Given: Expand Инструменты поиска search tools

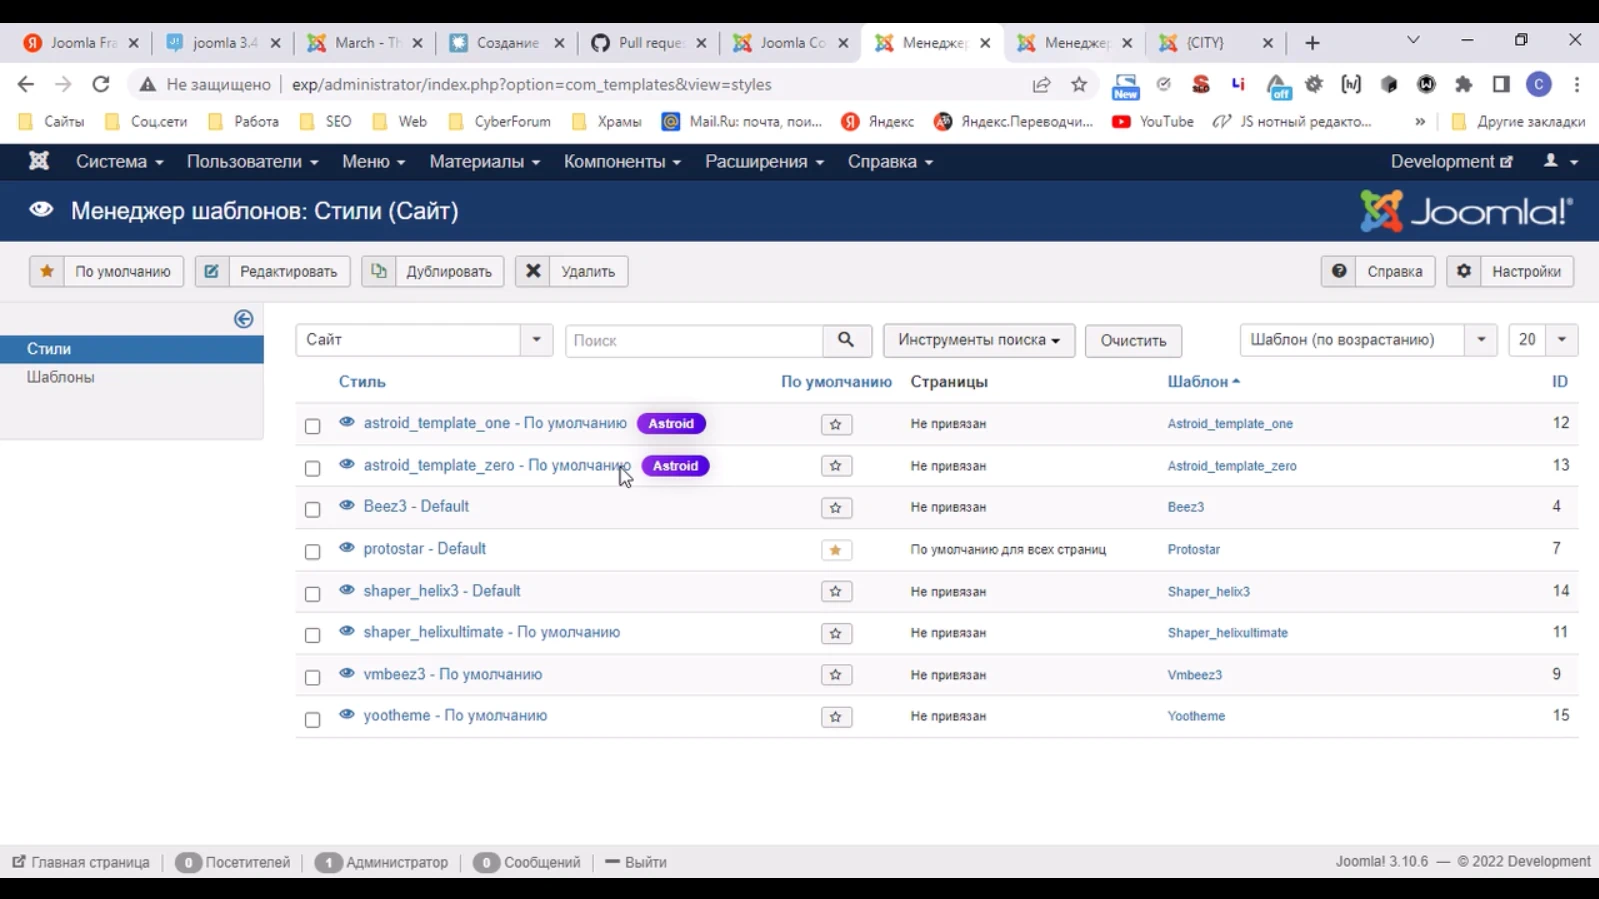Looking at the screenshot, I should (x=979, y=340).
